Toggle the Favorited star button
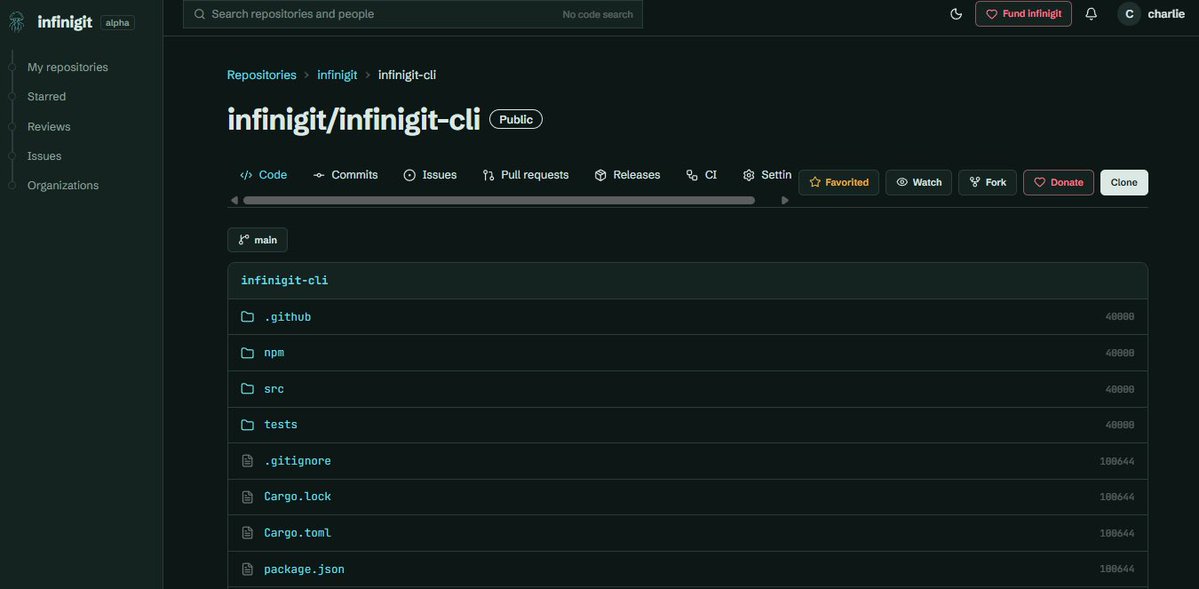1199x589 pixels. [839, 183]
